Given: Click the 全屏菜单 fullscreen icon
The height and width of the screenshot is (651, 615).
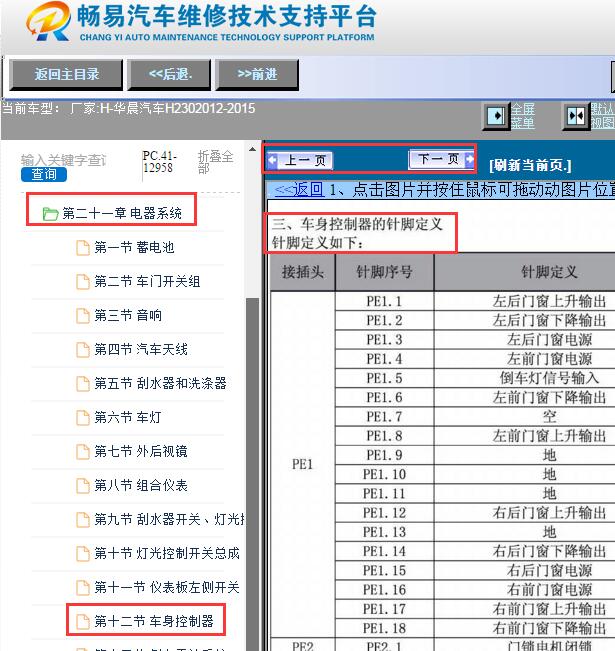Looking at the screenshot, I should (x=497, y=116).
